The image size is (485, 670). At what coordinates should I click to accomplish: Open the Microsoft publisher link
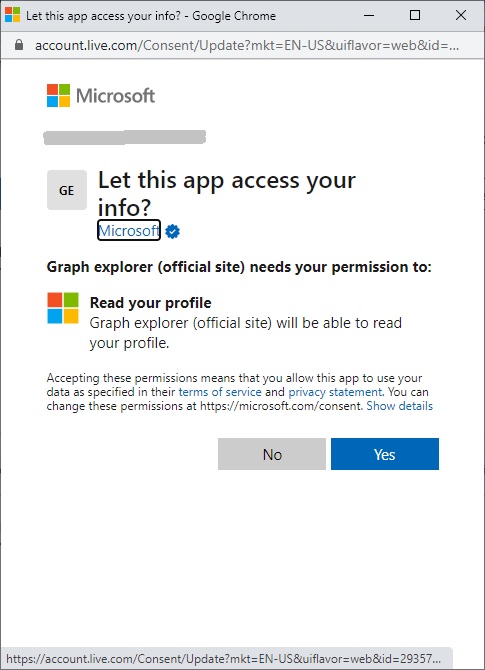point(129,230)
